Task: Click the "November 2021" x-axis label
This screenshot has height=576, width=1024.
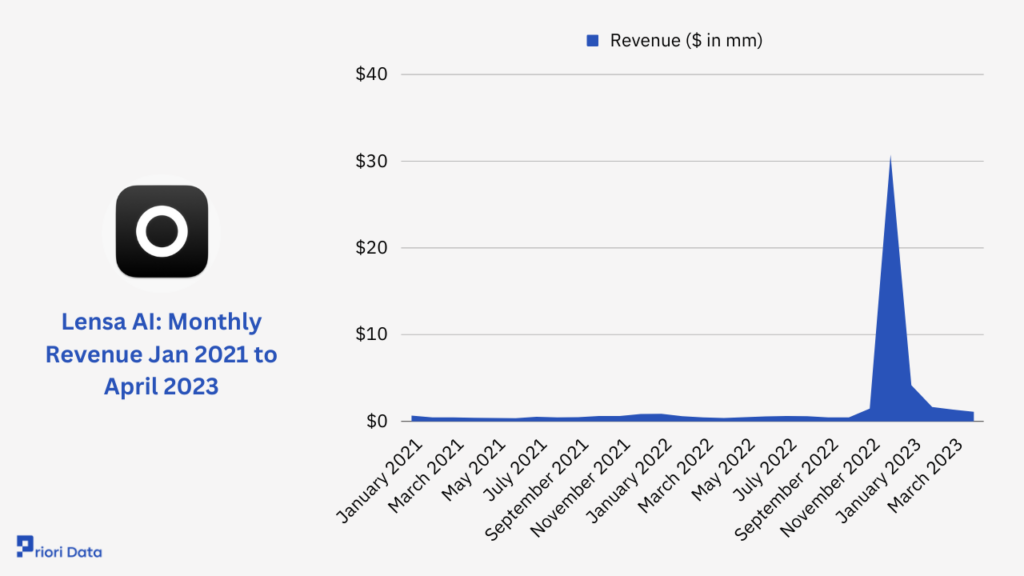Action: (581, 488)
